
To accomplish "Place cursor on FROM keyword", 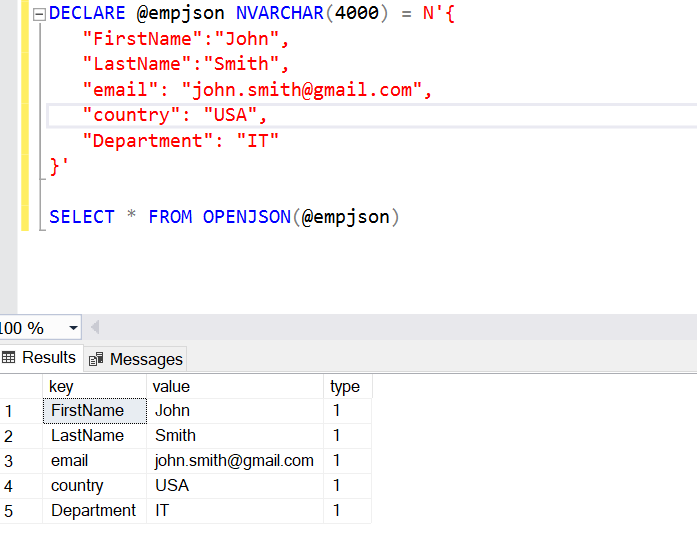I will (x=170, y=217).
